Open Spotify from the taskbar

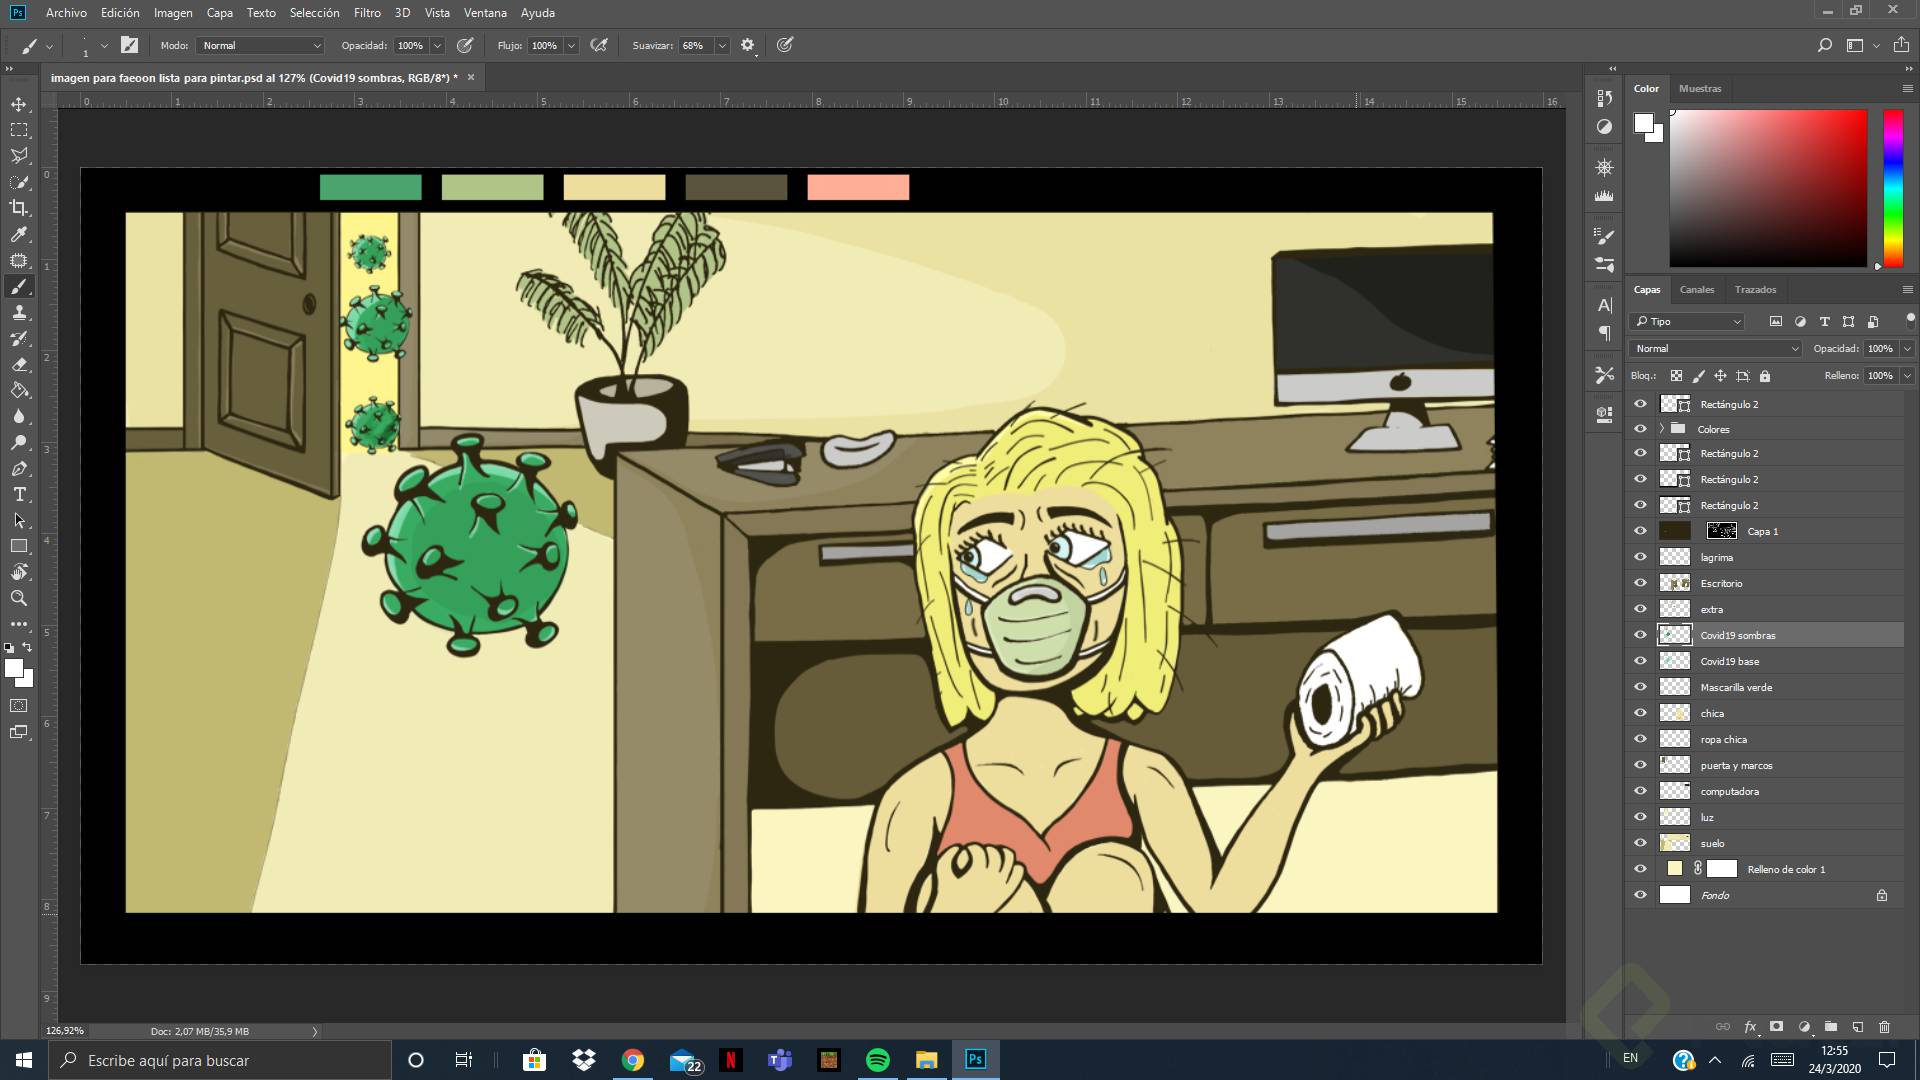[877, 1060]
